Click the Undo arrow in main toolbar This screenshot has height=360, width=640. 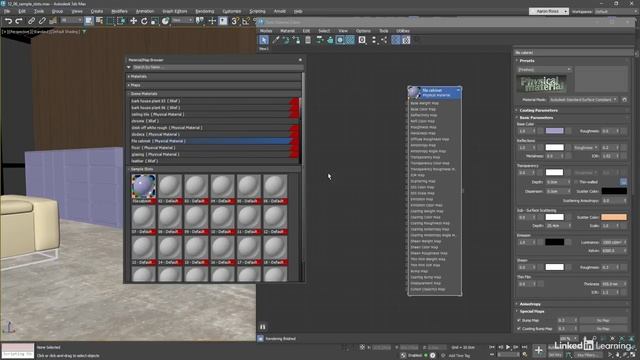pyautogui.click(x=8, y=21)
